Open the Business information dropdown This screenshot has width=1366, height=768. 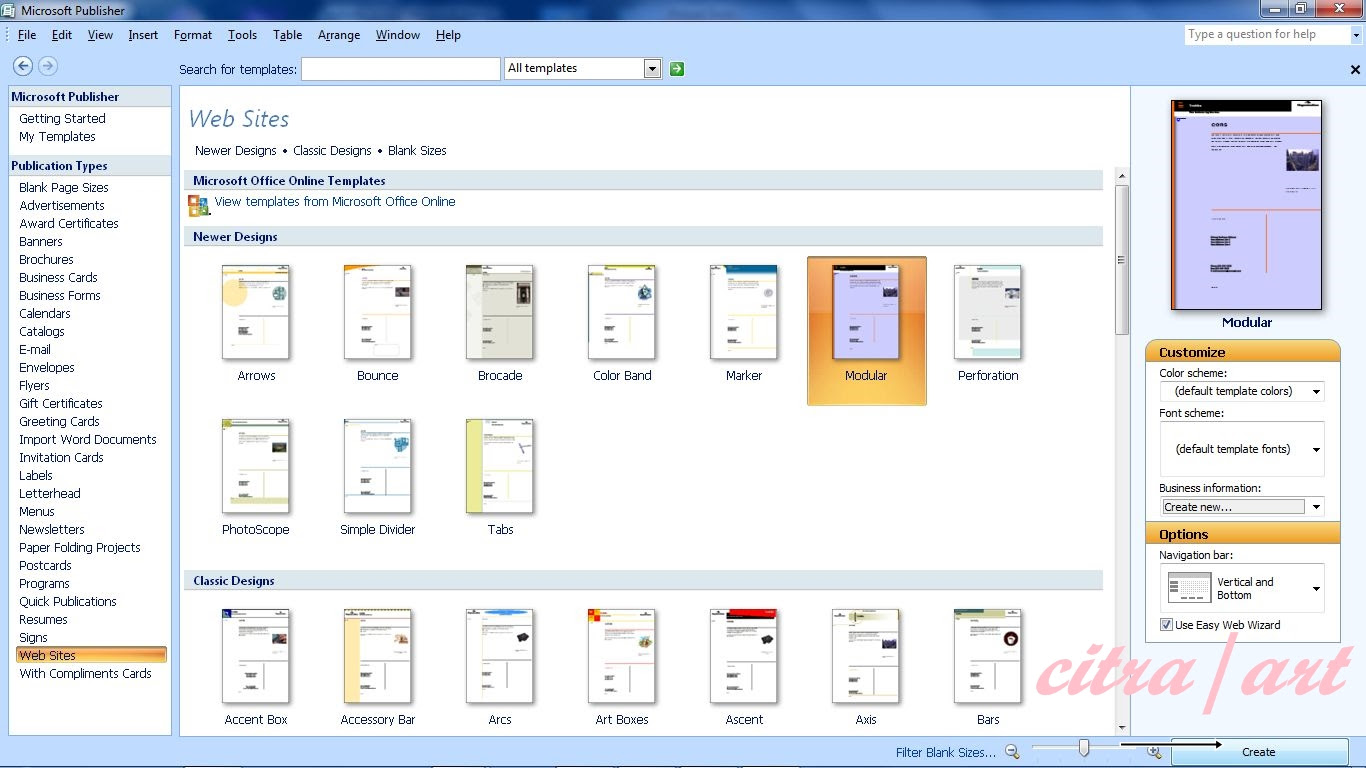coord(1316,507)
